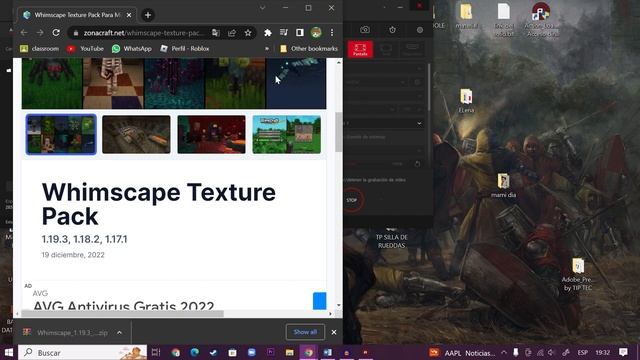
Task: Open Chrome three-dot menu
Action: [x=332, y=33]
